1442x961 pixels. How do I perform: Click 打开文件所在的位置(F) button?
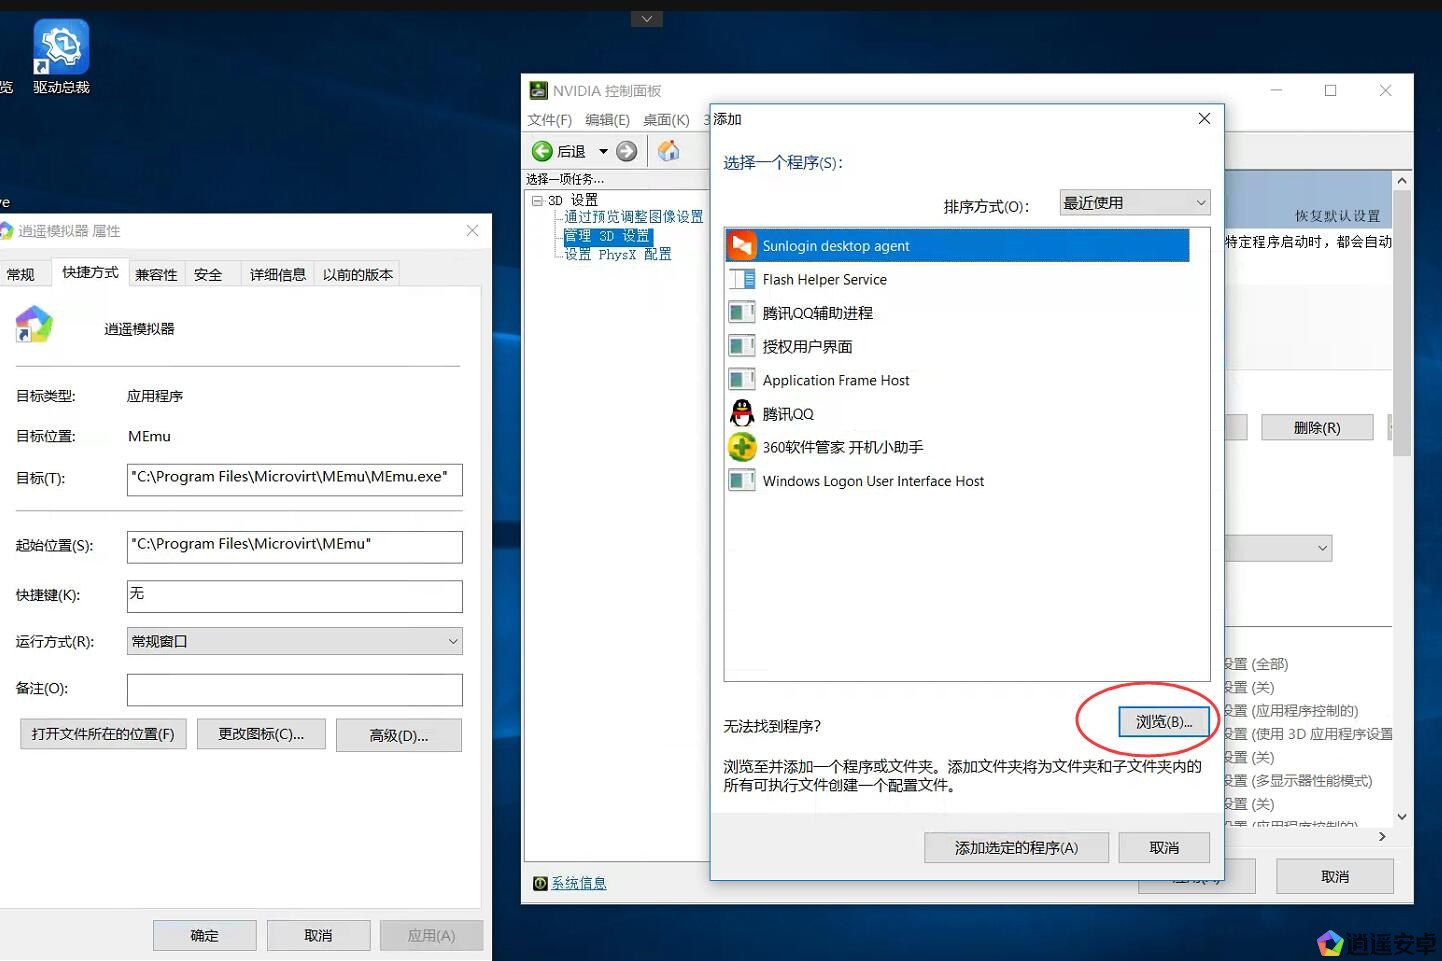[x=103, y=734]
